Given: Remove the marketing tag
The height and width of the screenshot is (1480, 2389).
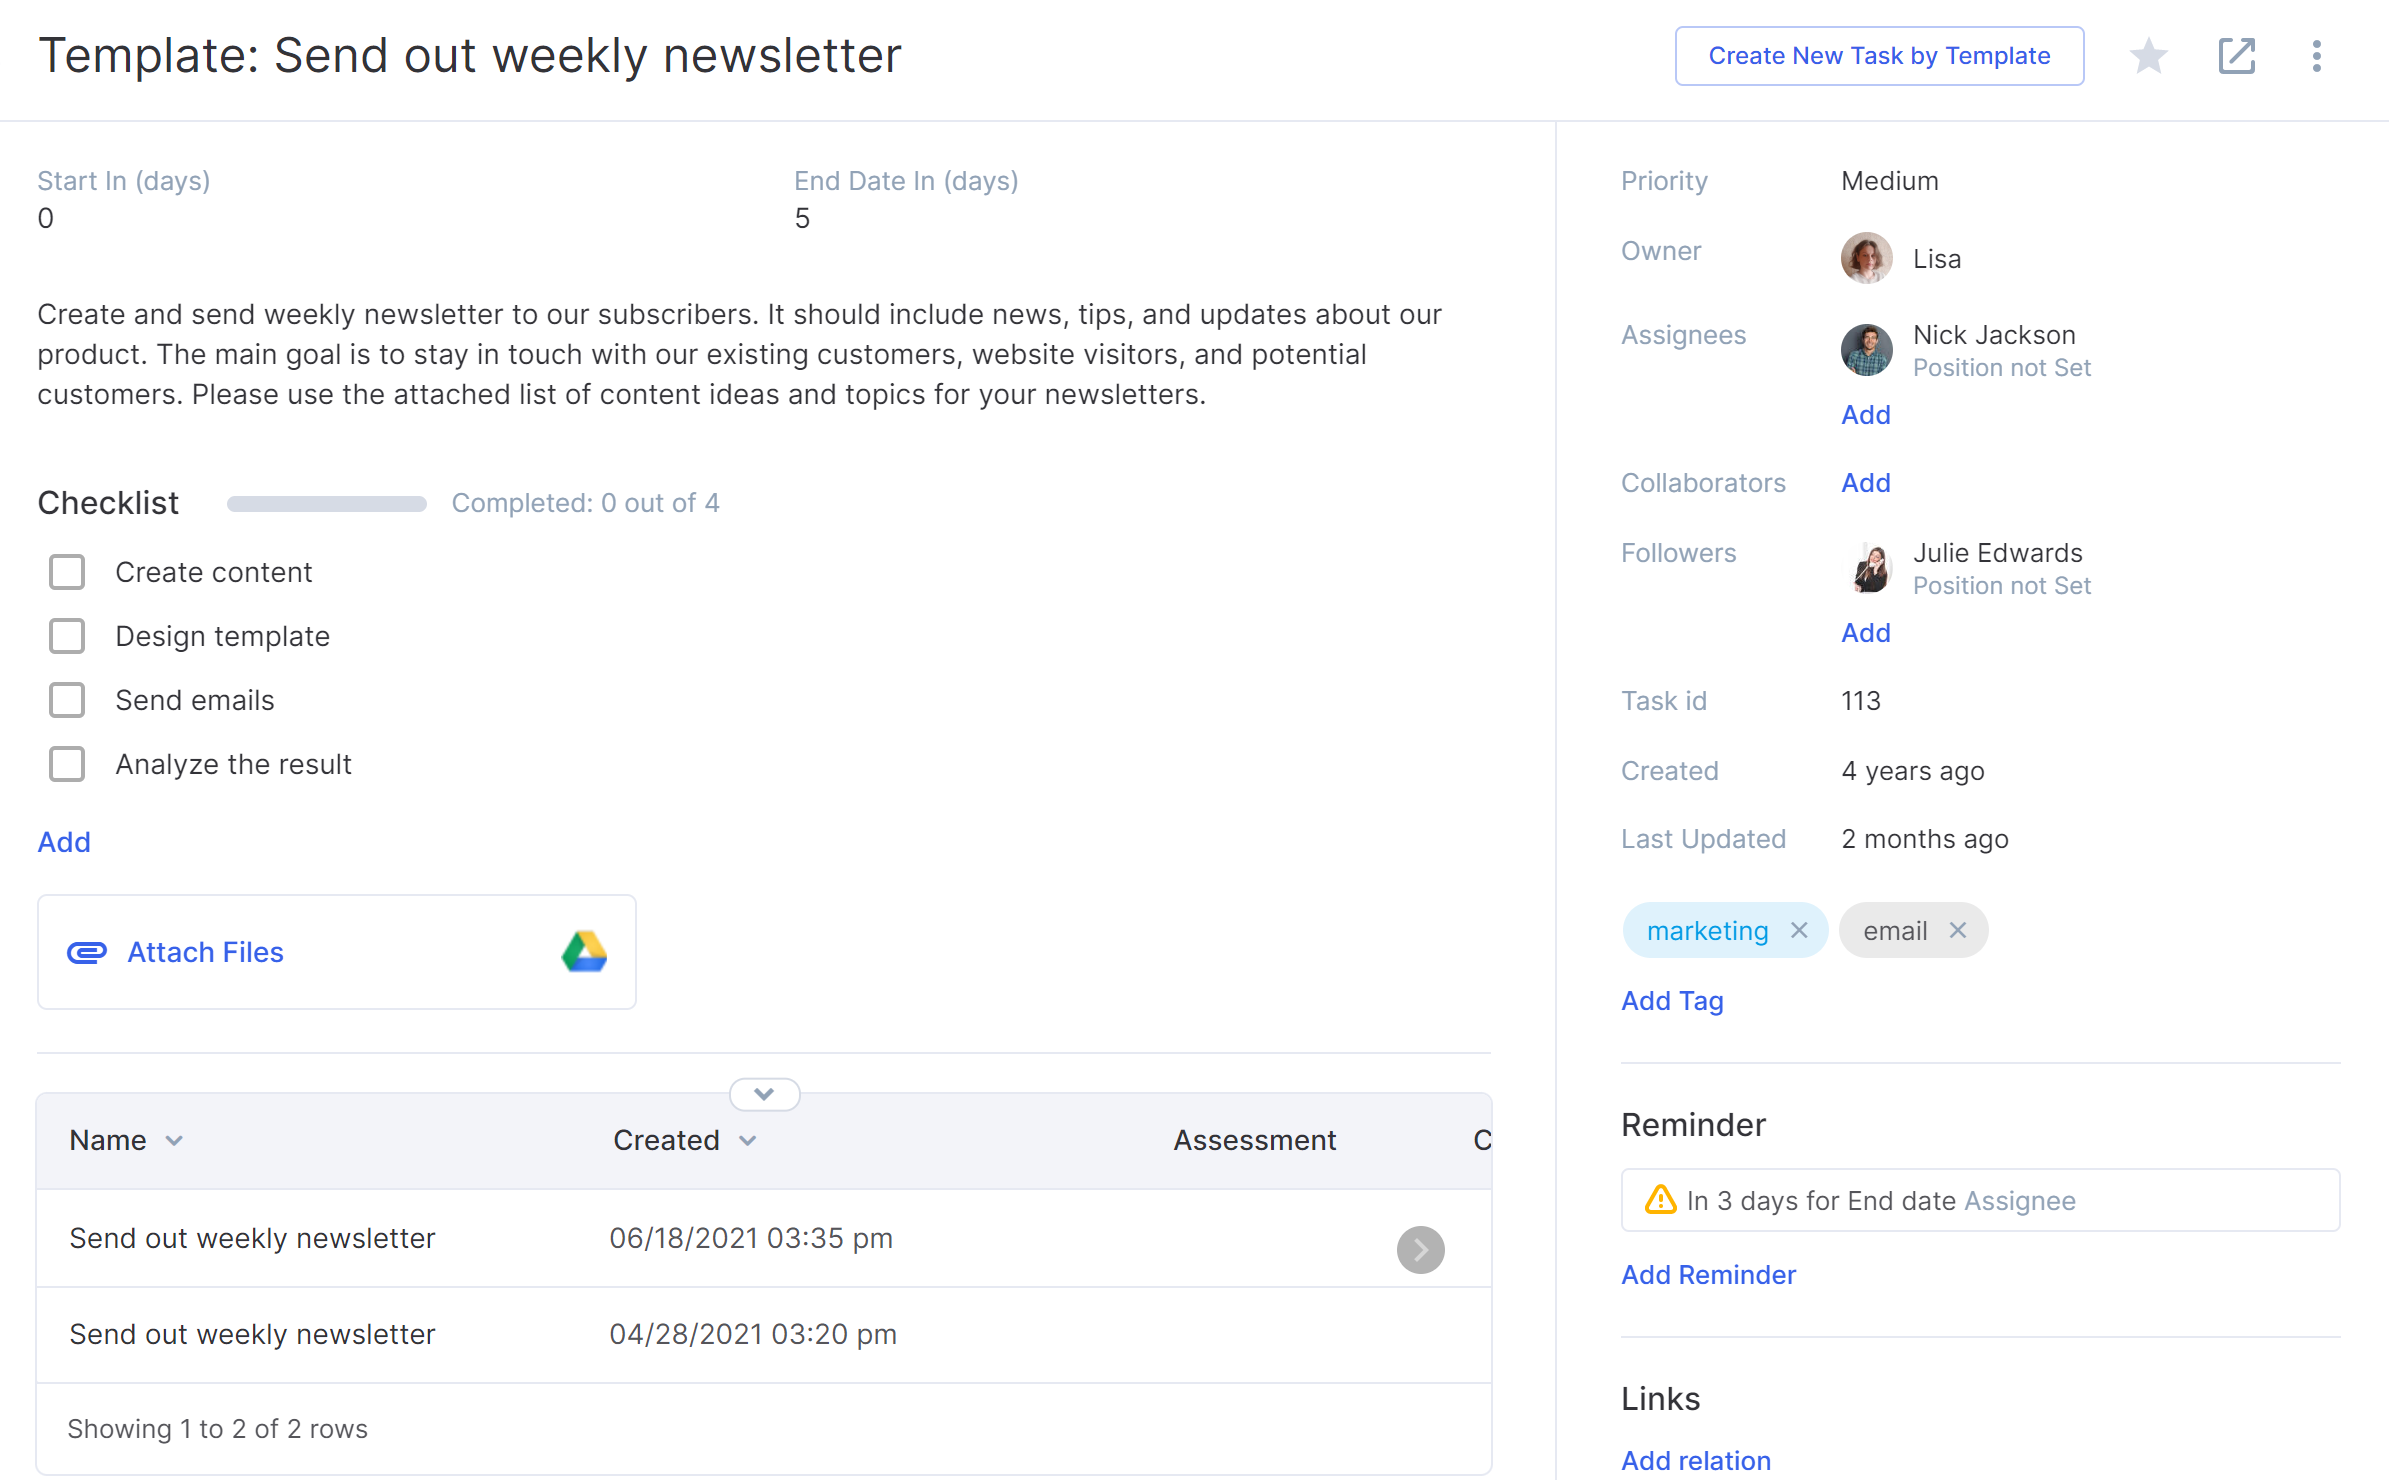Looking at the screenshot, I should 1799,931.
